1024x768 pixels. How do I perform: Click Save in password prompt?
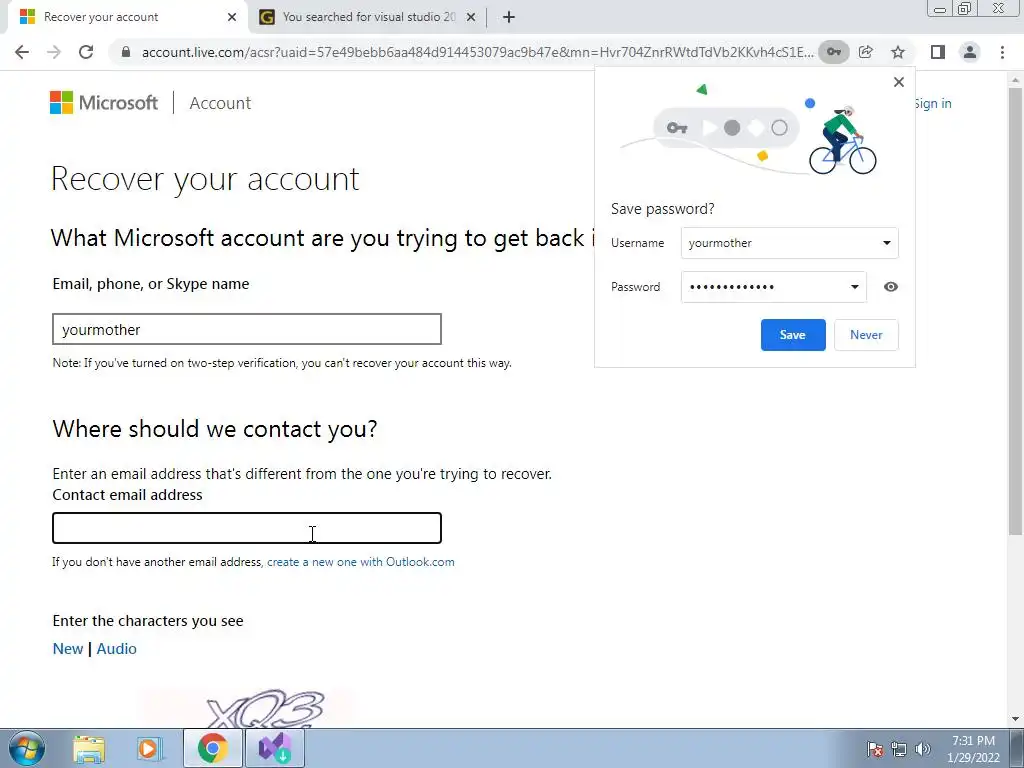pyautogui.click(x=793, y=335)
